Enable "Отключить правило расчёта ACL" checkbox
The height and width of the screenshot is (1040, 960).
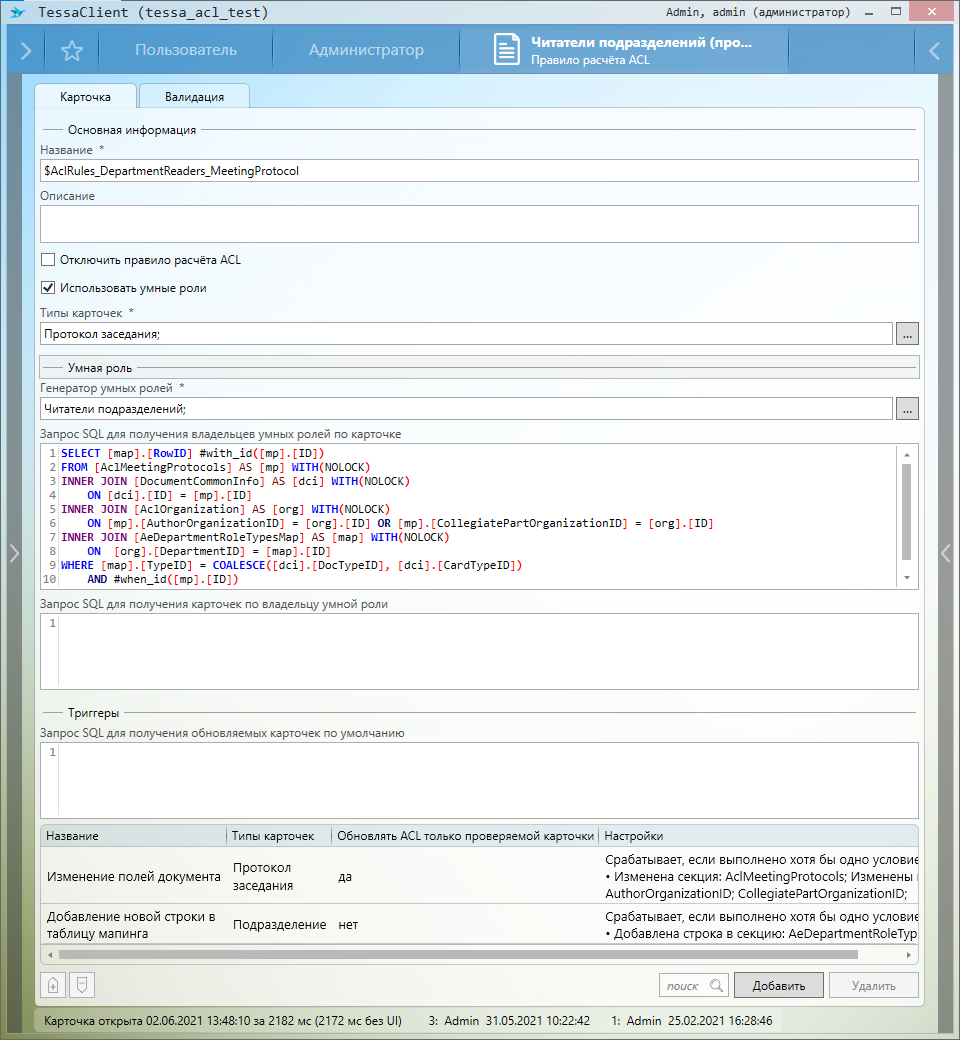click(x=48, y=260)
